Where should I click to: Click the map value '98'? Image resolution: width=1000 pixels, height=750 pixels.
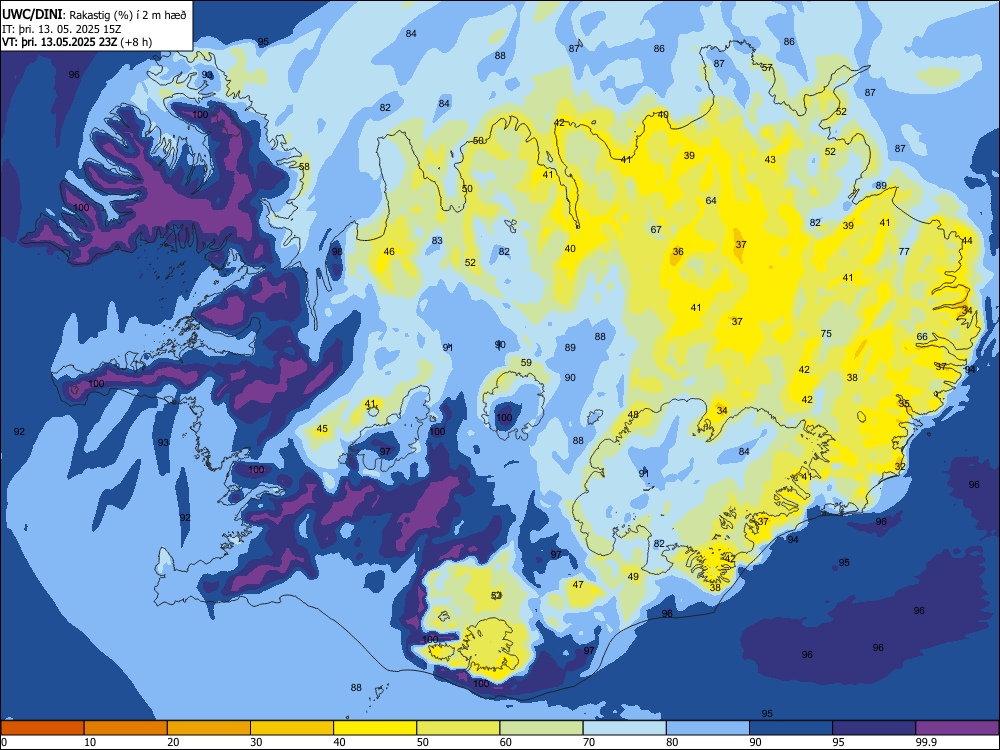[337, 251]
